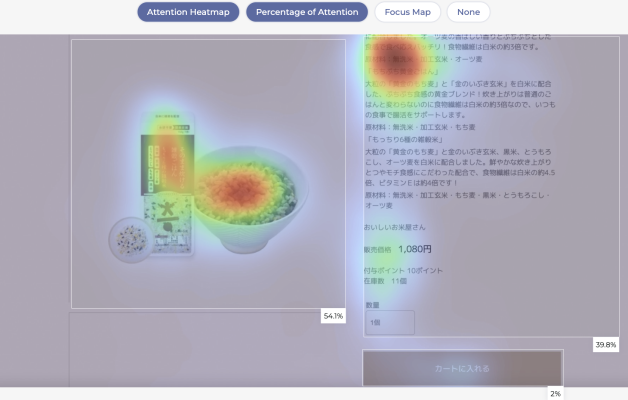Click the 販売価格 price label
Screen dimensions: 628x400
point(378,250)
